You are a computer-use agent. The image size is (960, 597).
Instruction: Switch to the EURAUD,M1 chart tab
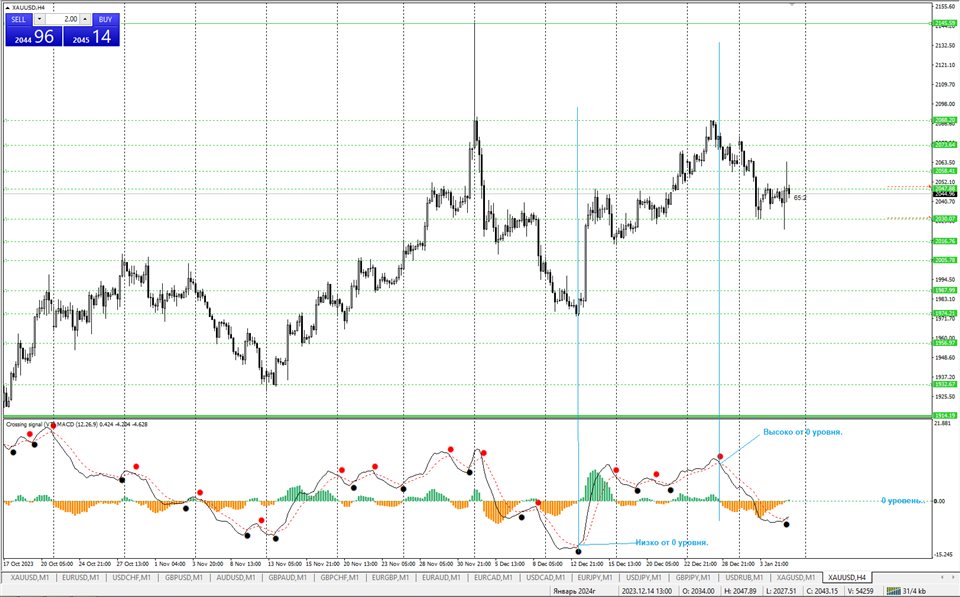coord(441,577)
